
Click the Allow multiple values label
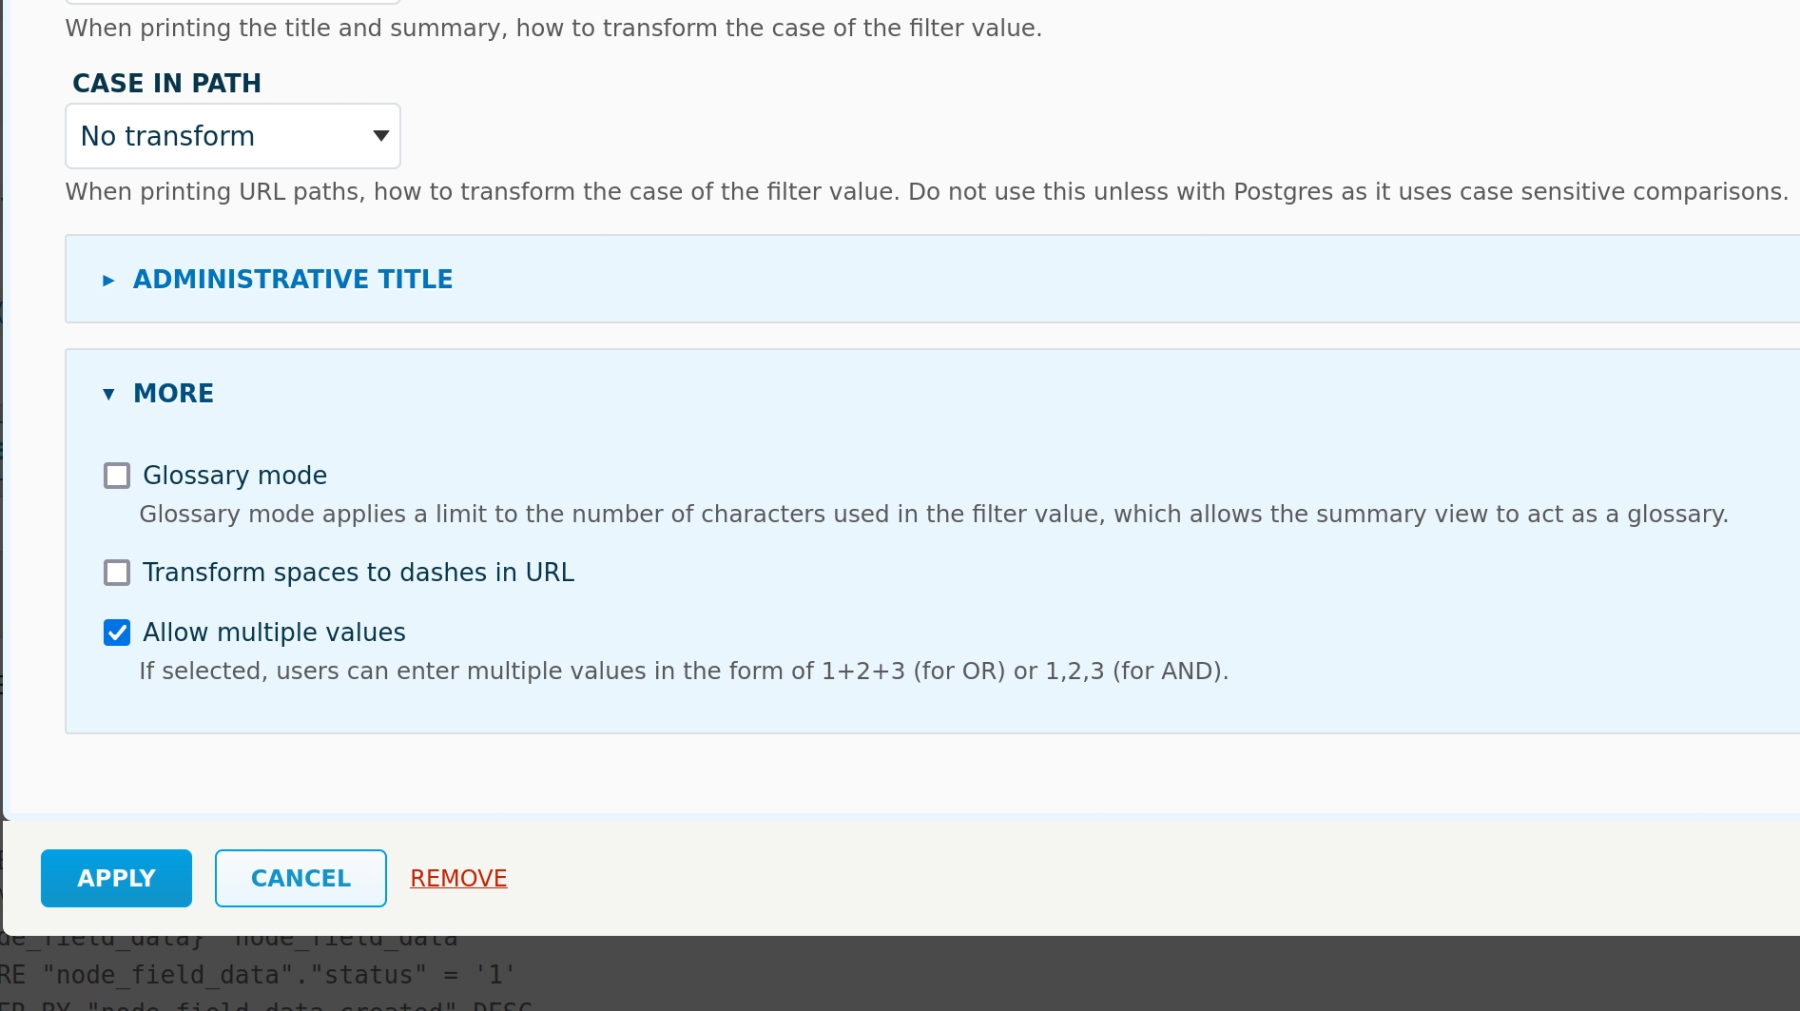coord(274,632)
